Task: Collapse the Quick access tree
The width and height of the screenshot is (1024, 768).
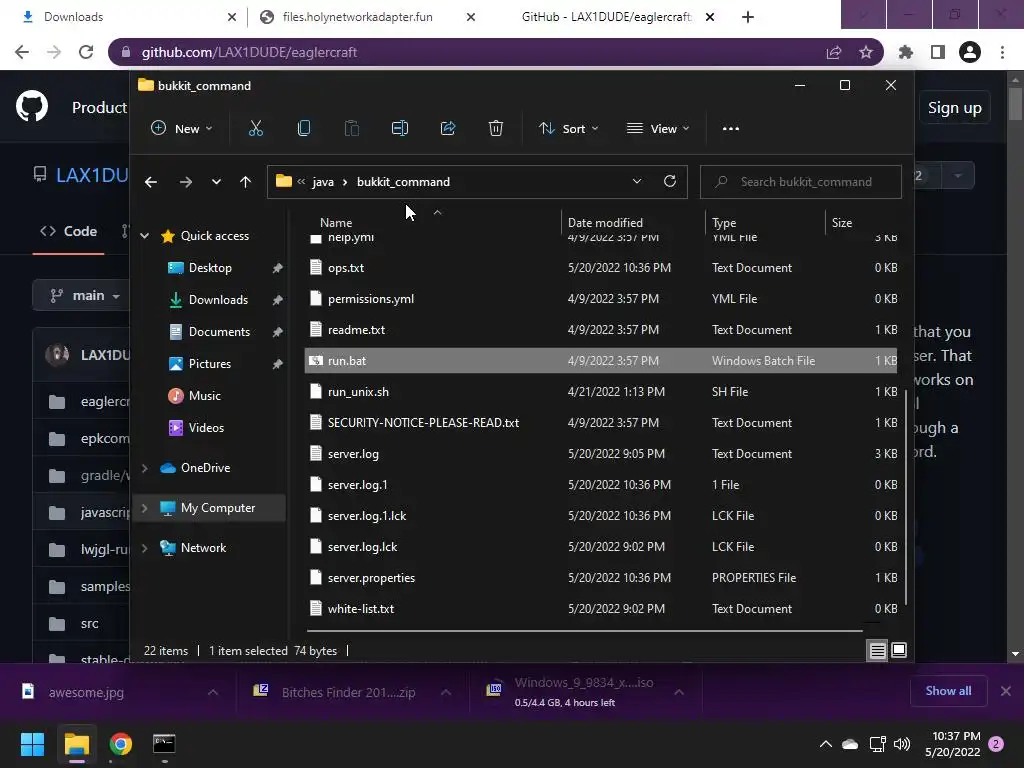Action: (x=144, y=236)
